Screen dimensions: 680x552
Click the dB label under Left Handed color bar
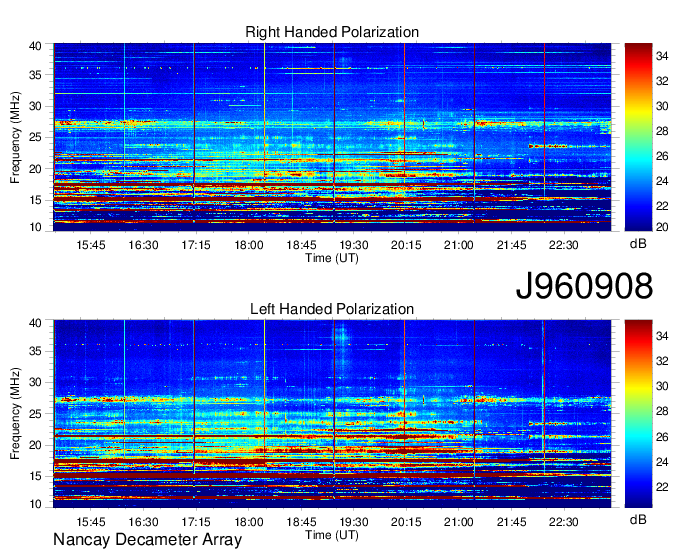point(638,519)
